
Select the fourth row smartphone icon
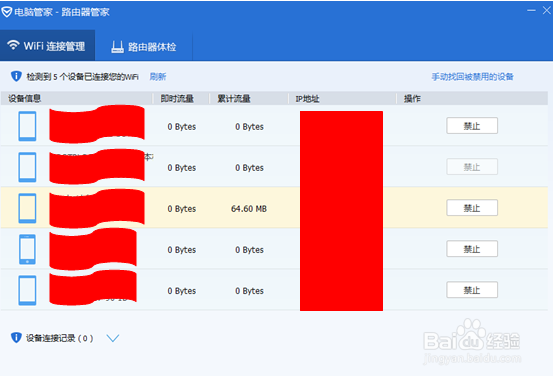(27, 249)
